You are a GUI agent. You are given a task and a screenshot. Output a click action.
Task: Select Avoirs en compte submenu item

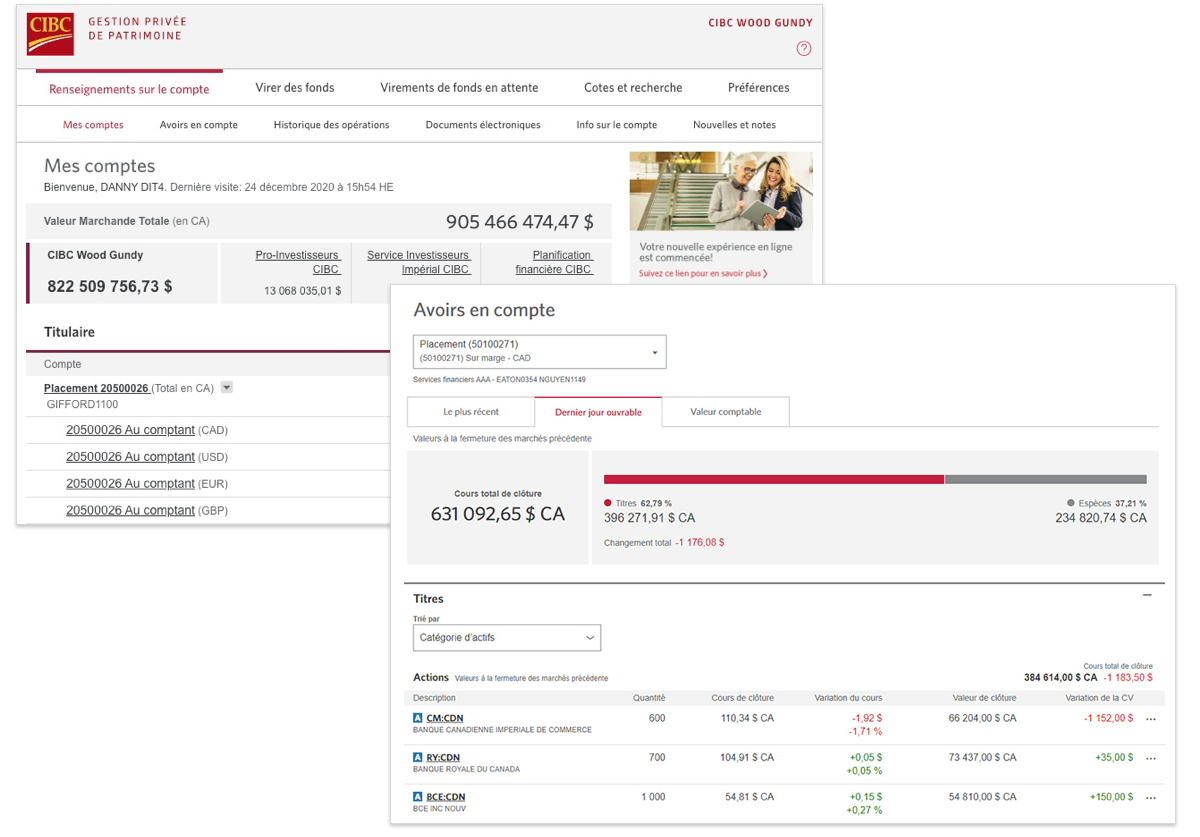tap(199, 125)
